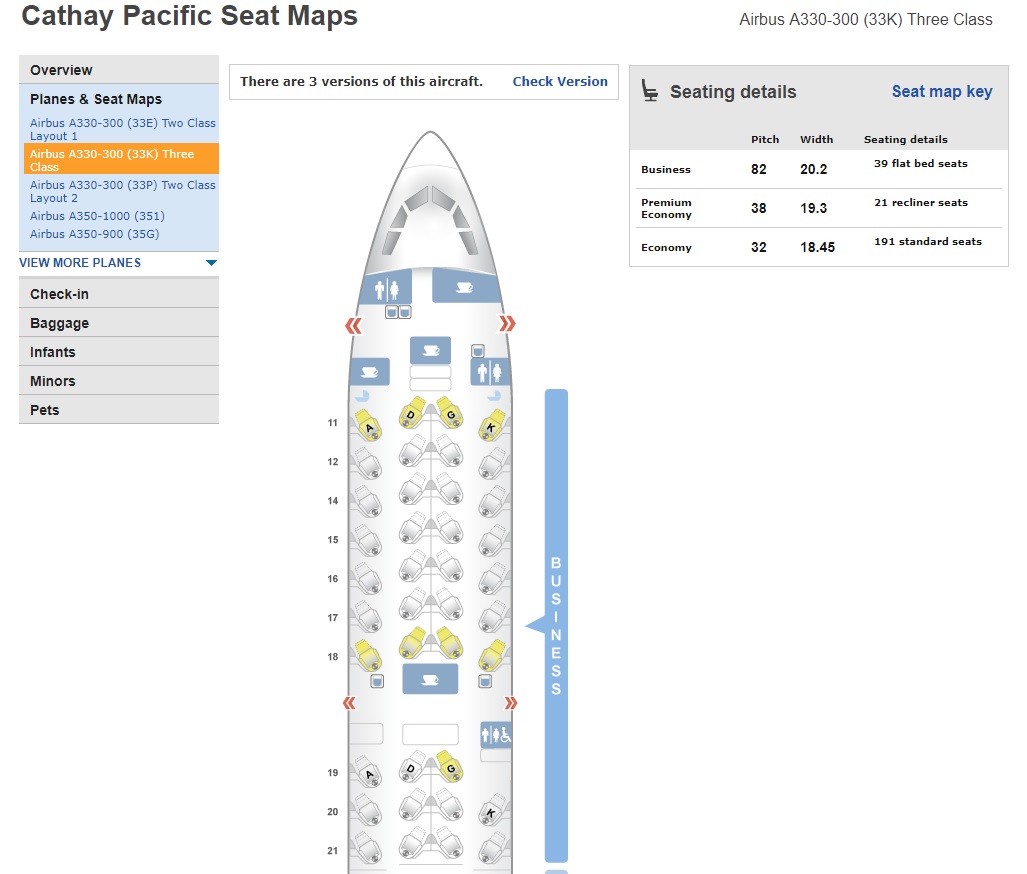The image size is (1027, 874).
Task: Open the Check Version link
Action: pos(560,82)
